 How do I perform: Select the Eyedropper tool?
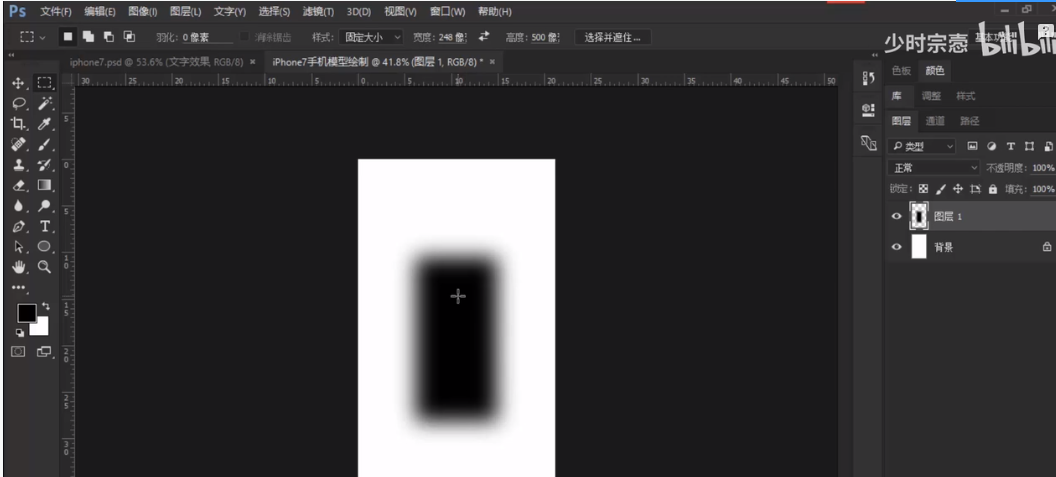[x=44, y=124]
